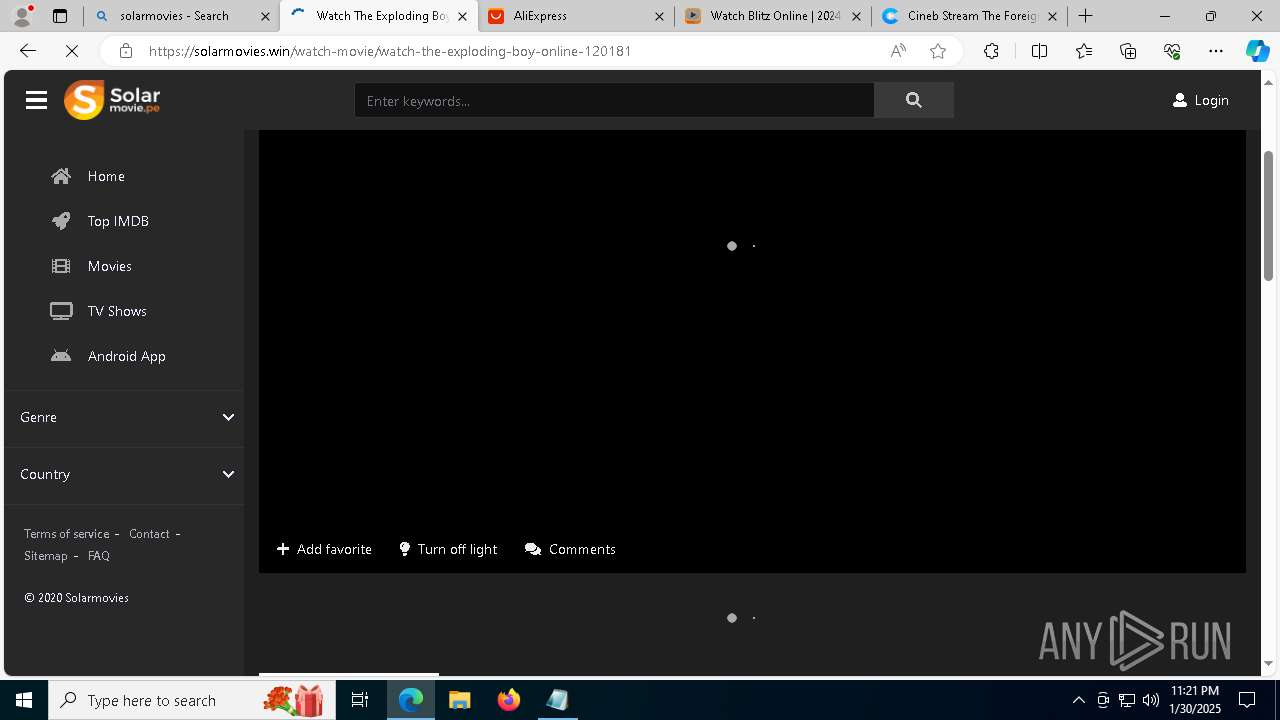Viewport: 1280px width, 720px height.
Task: Open the Contact link
Action: pos(149,534)
